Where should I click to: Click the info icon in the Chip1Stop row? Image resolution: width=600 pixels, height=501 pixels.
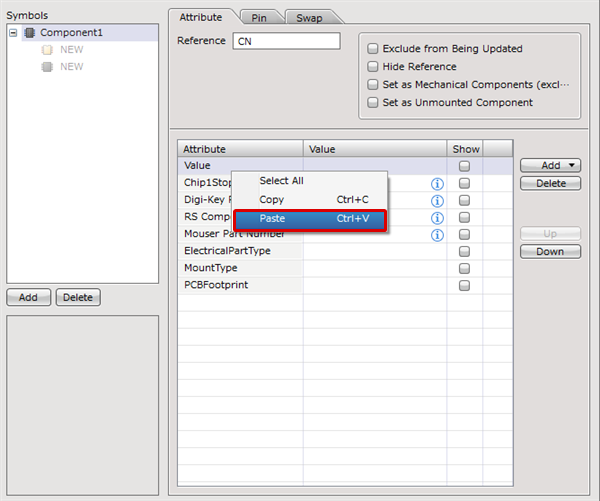437,184
